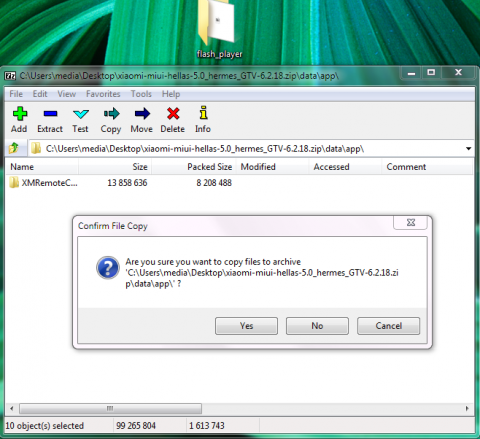Open the File menu

tap(16, 94)
